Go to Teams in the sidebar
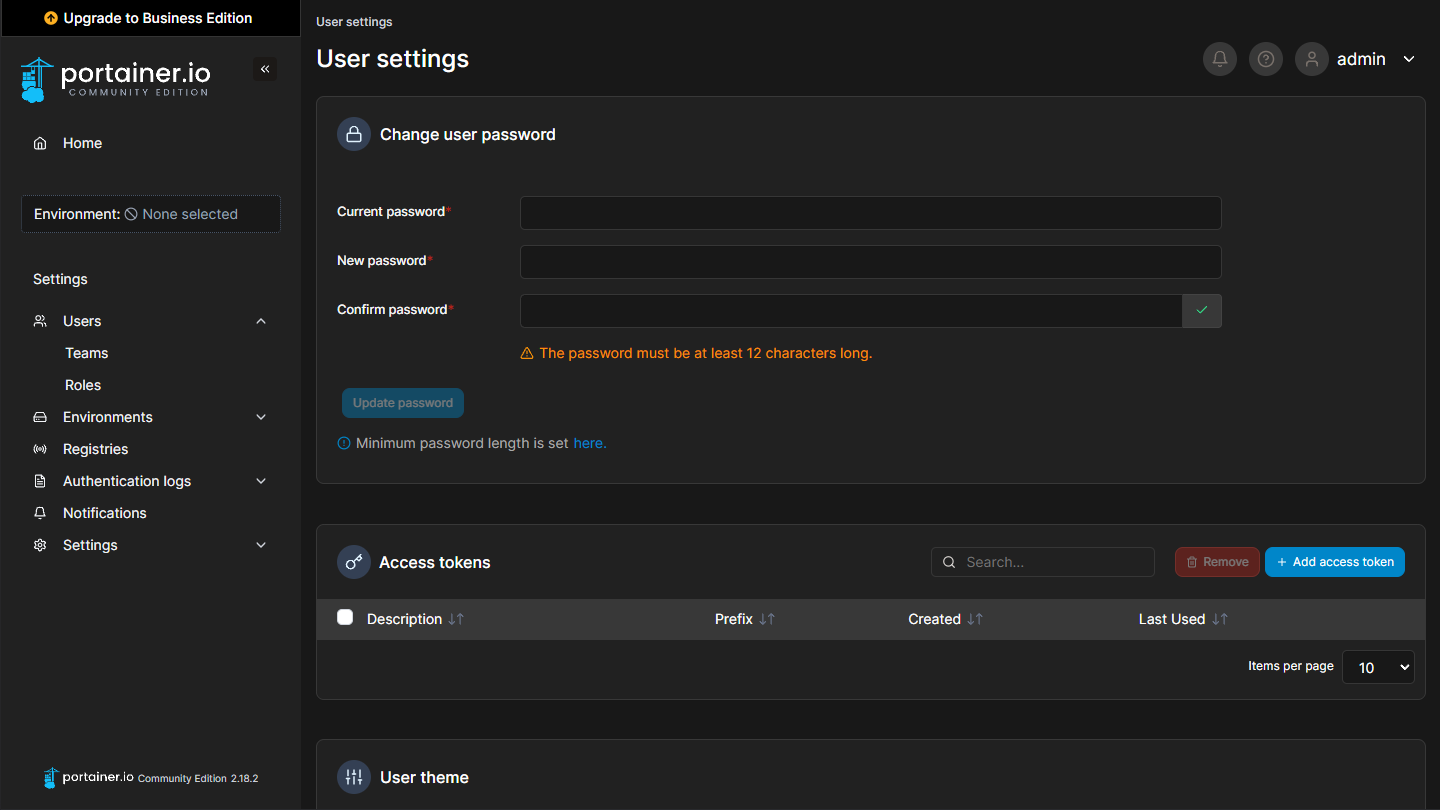The image size is (1440, 810). tap(86, 353)
